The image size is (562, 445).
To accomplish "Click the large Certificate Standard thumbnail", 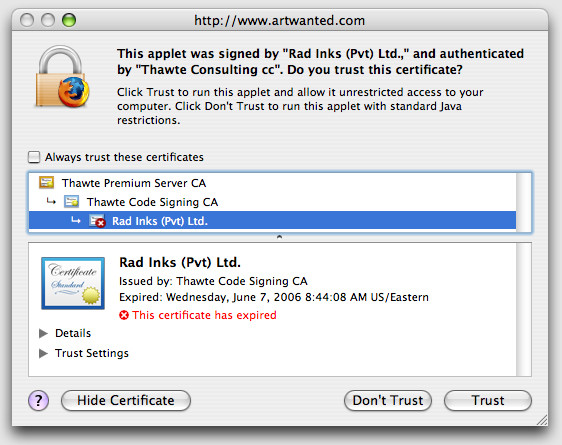I will [73, 283].
